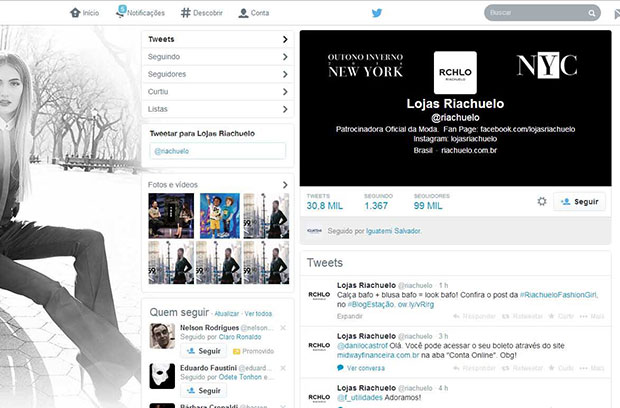
Task: Open midwayfinanceira.com.br link
Action: click(x=378, y=355)
